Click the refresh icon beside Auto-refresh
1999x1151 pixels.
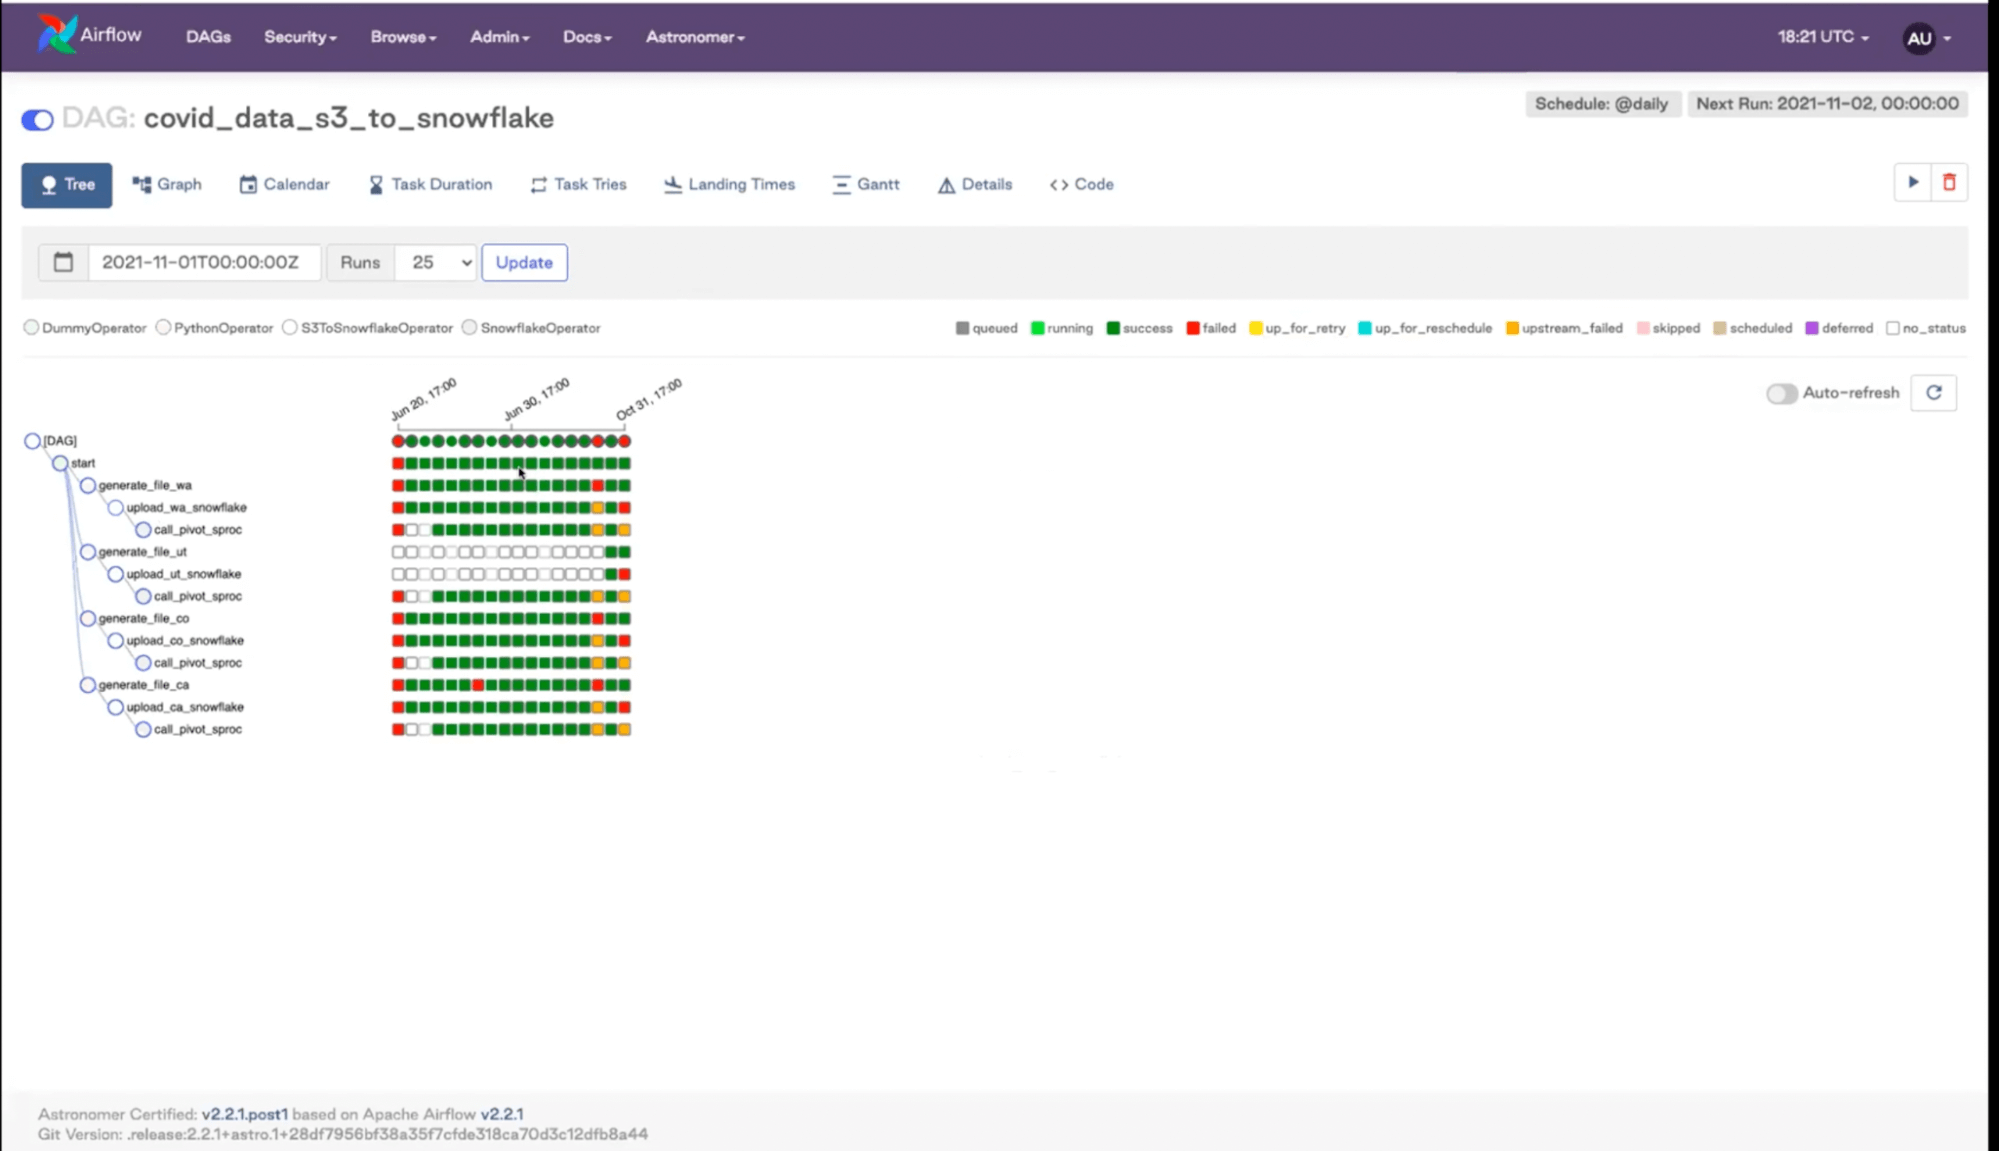click(x=1933, y=393)
